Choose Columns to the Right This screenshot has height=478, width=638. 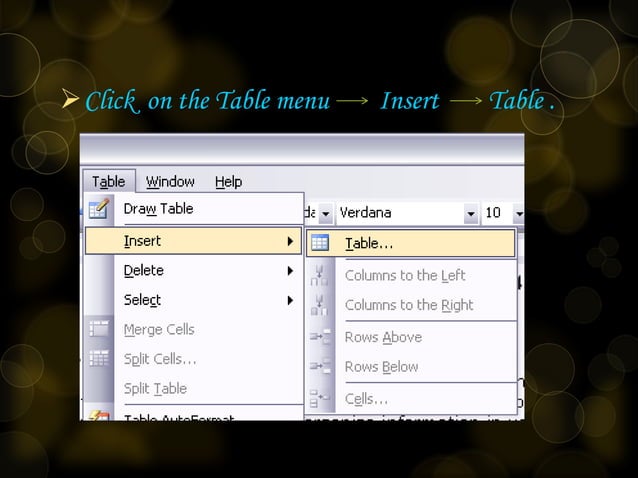pos(411,305)
